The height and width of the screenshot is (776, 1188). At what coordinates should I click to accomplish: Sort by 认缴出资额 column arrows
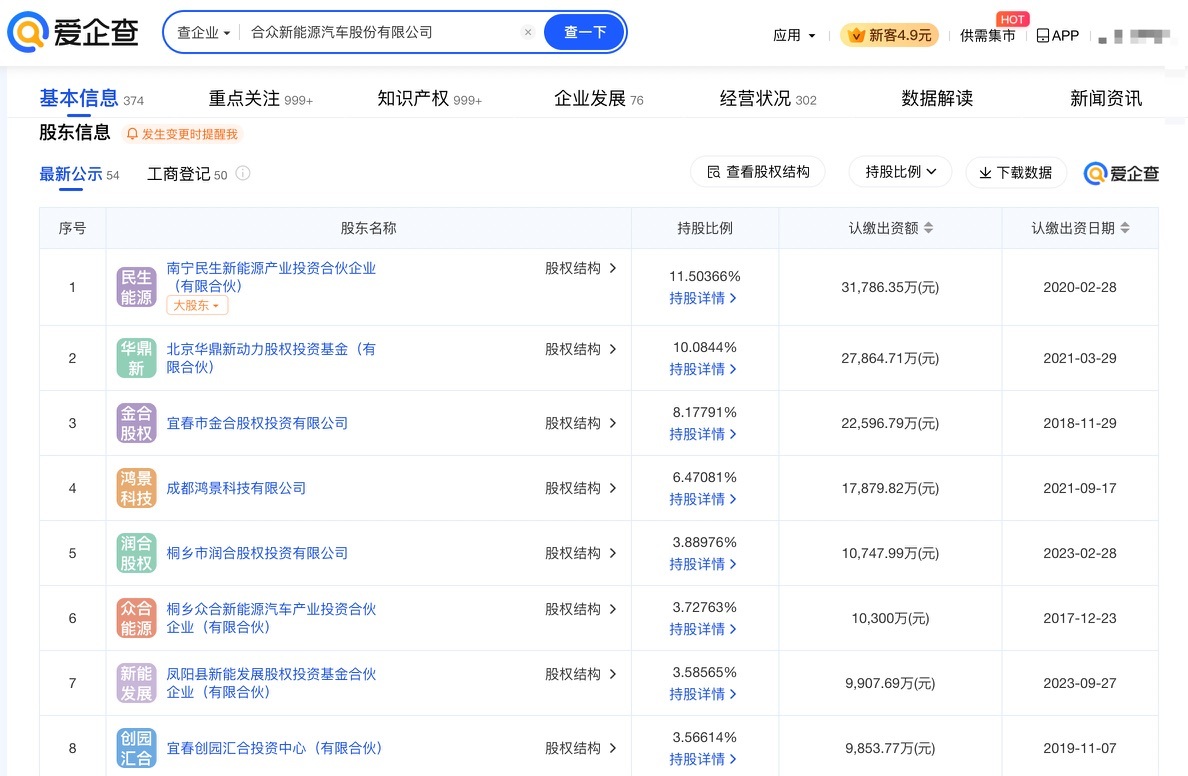point(929,228)
